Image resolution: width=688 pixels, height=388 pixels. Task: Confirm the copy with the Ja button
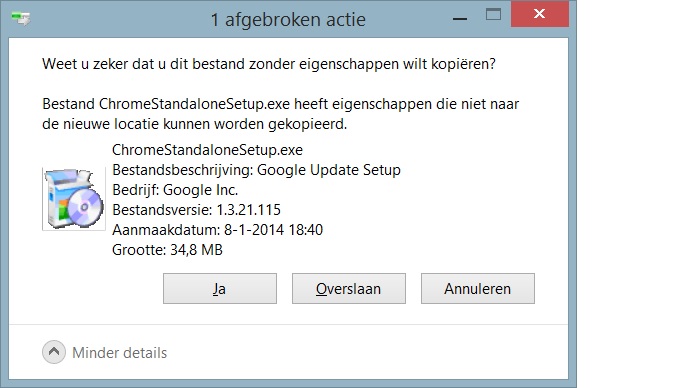click(x=220, y=289)
